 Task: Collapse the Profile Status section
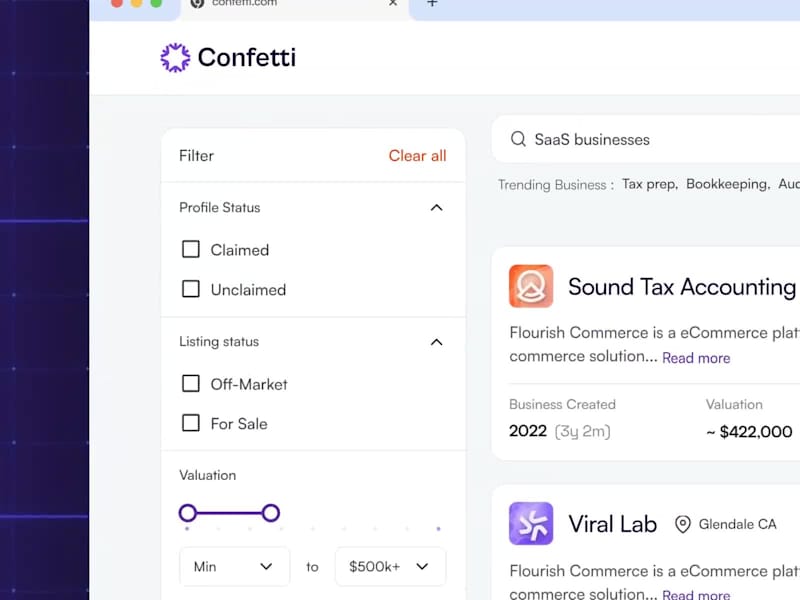click(x=436, y=207)
